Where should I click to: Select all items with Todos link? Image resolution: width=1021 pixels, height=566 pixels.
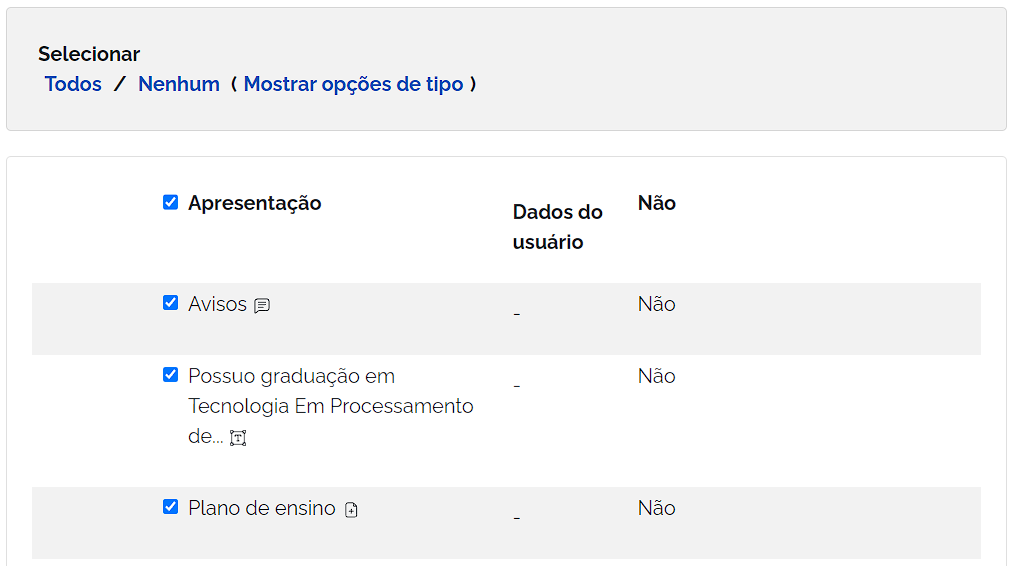pos(73,84)
